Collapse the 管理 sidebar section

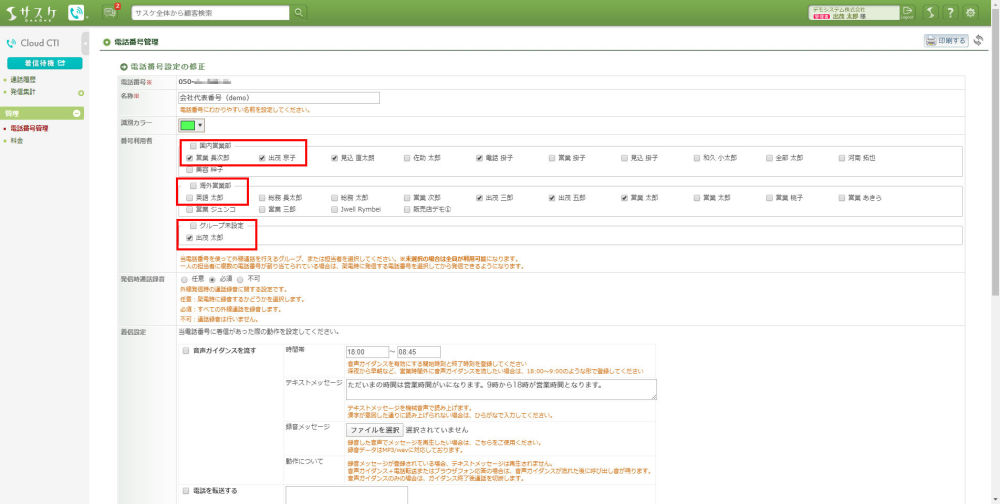77,113
